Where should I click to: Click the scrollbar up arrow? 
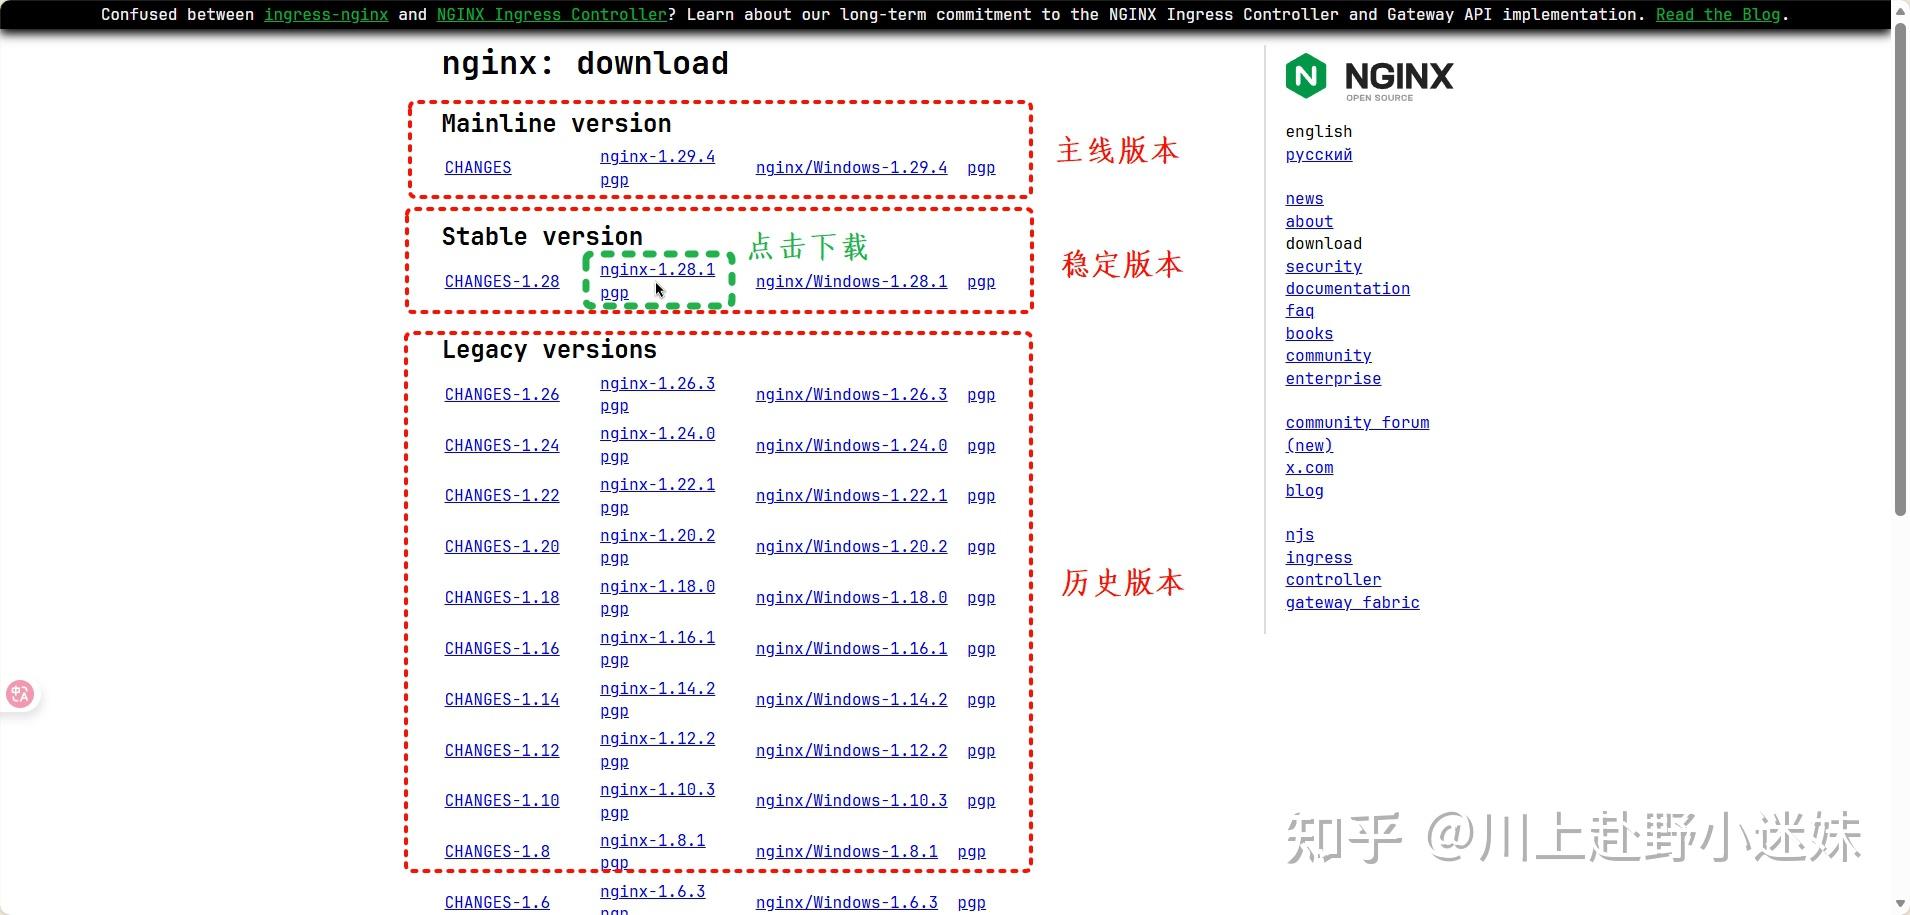(1899, 10)
